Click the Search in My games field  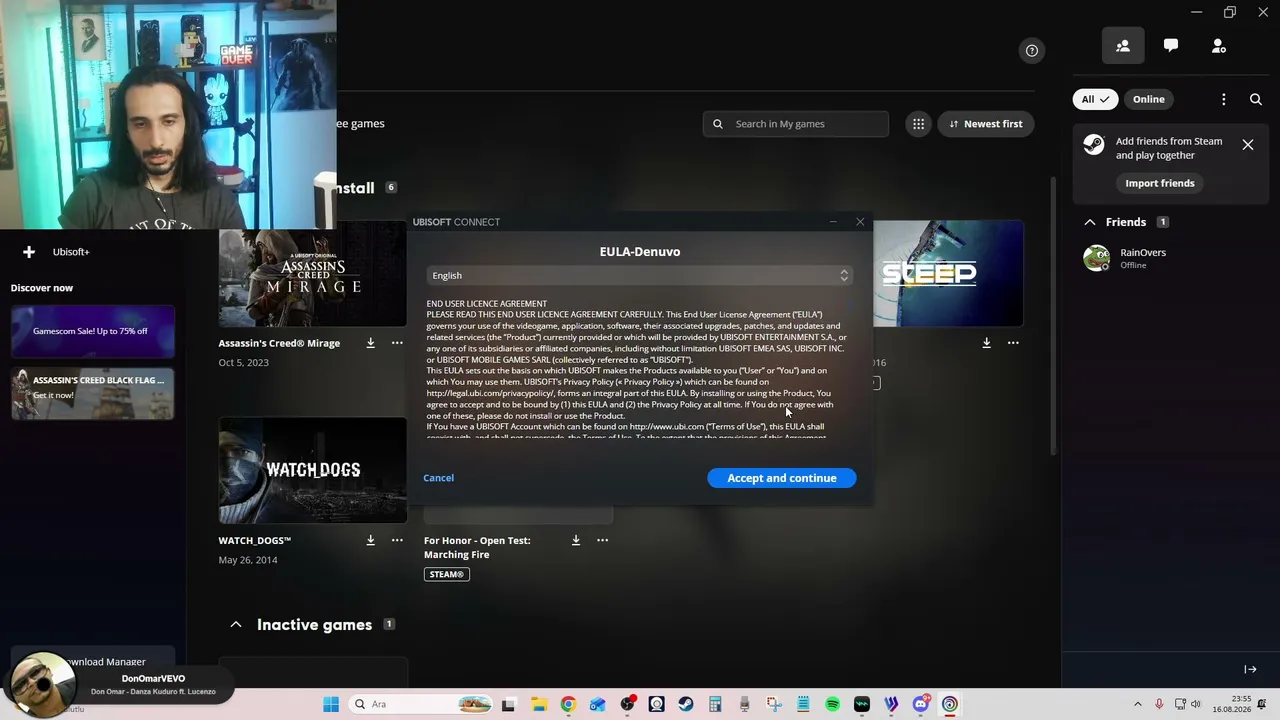click(x=796, y=124)
